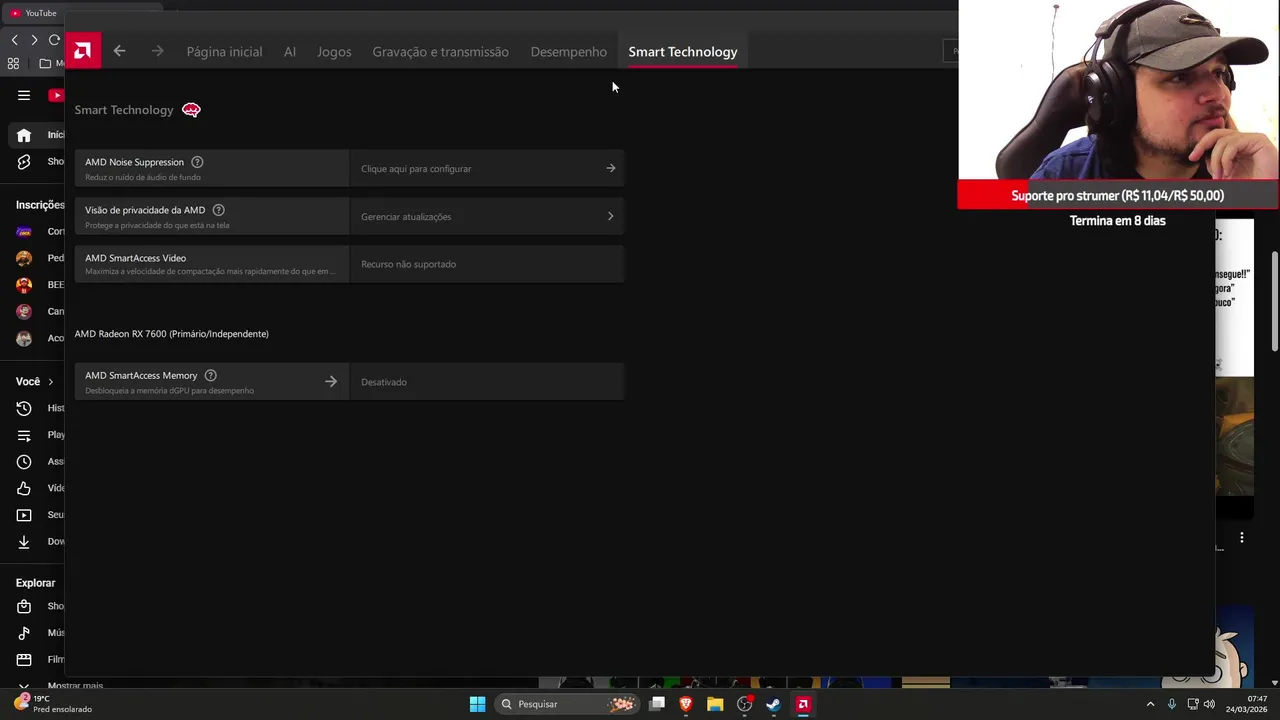Viewport: 1280px width, 720px height.
Task: Open YouTube hamburger menu
Action: (x=24, y=95)
